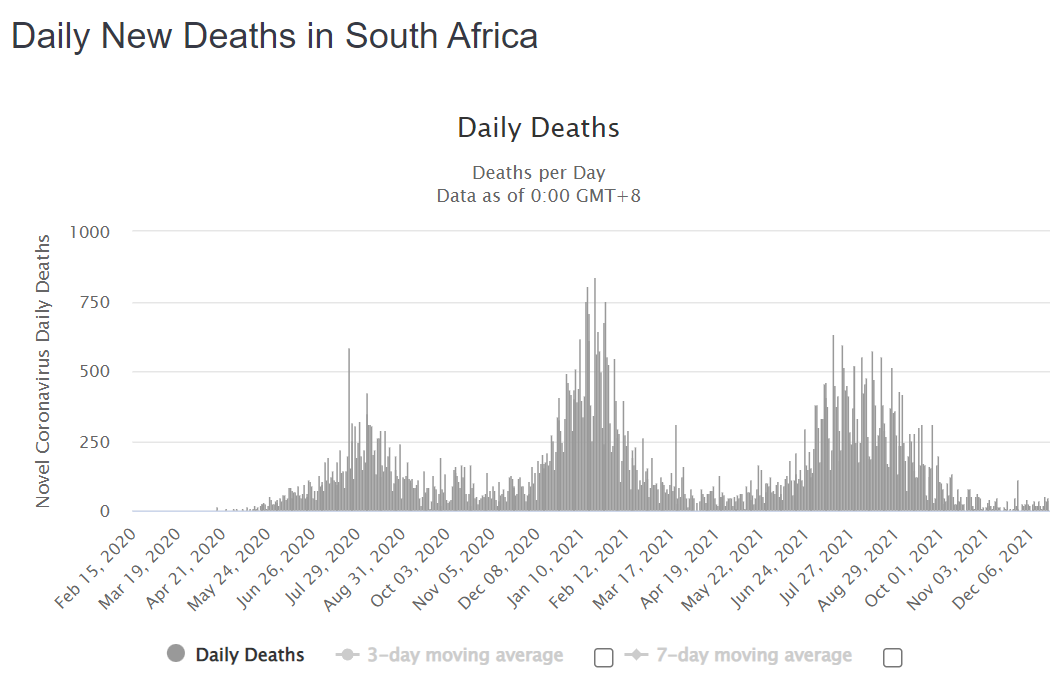
Task: Click the July 2020 spike bar near 580
Action: 349,429
